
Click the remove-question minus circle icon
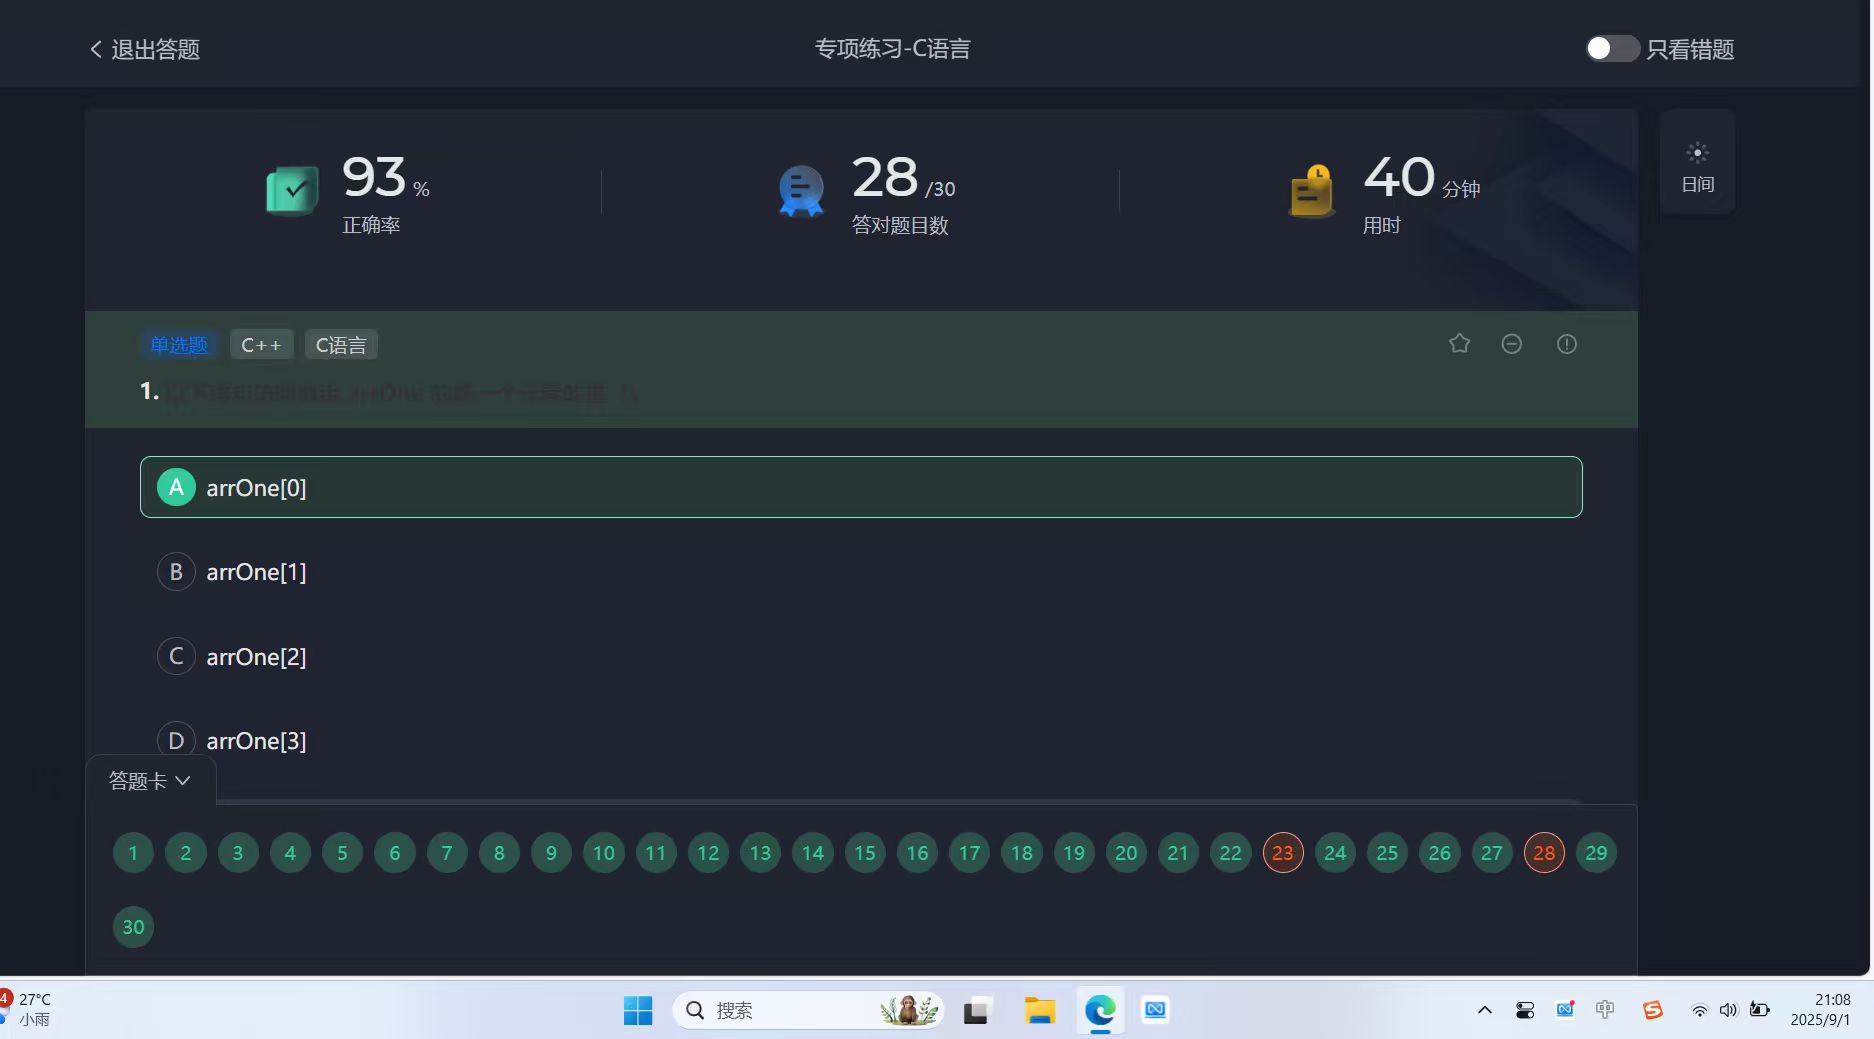(x=1511, y=343)
